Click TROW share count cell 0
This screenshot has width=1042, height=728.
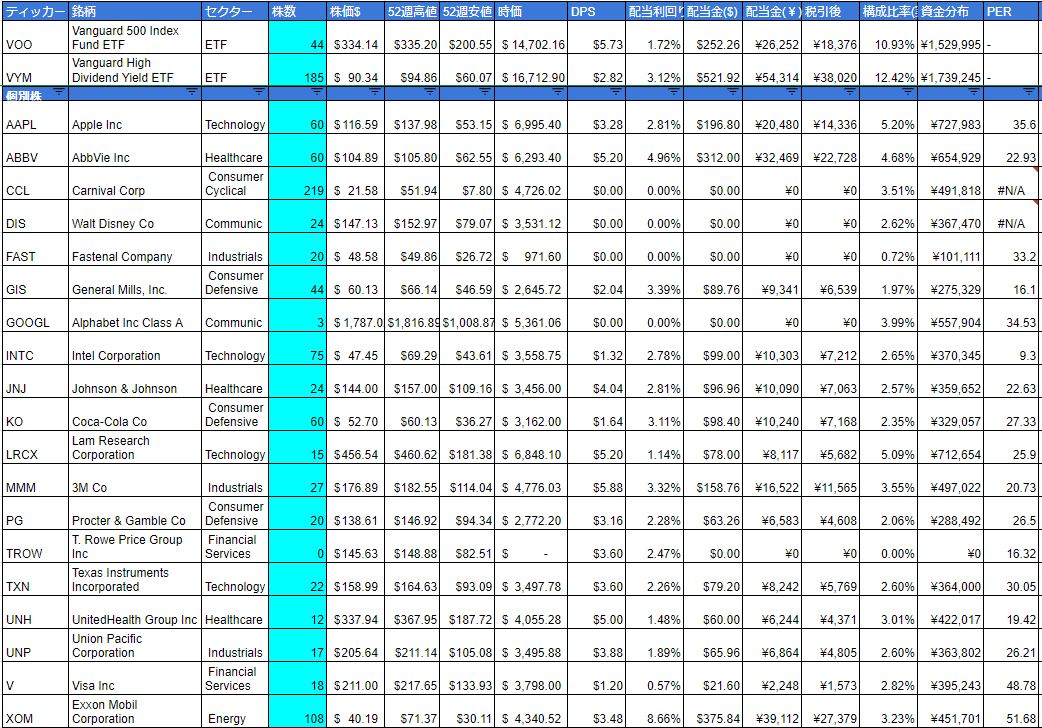click(x=298, y=546)
